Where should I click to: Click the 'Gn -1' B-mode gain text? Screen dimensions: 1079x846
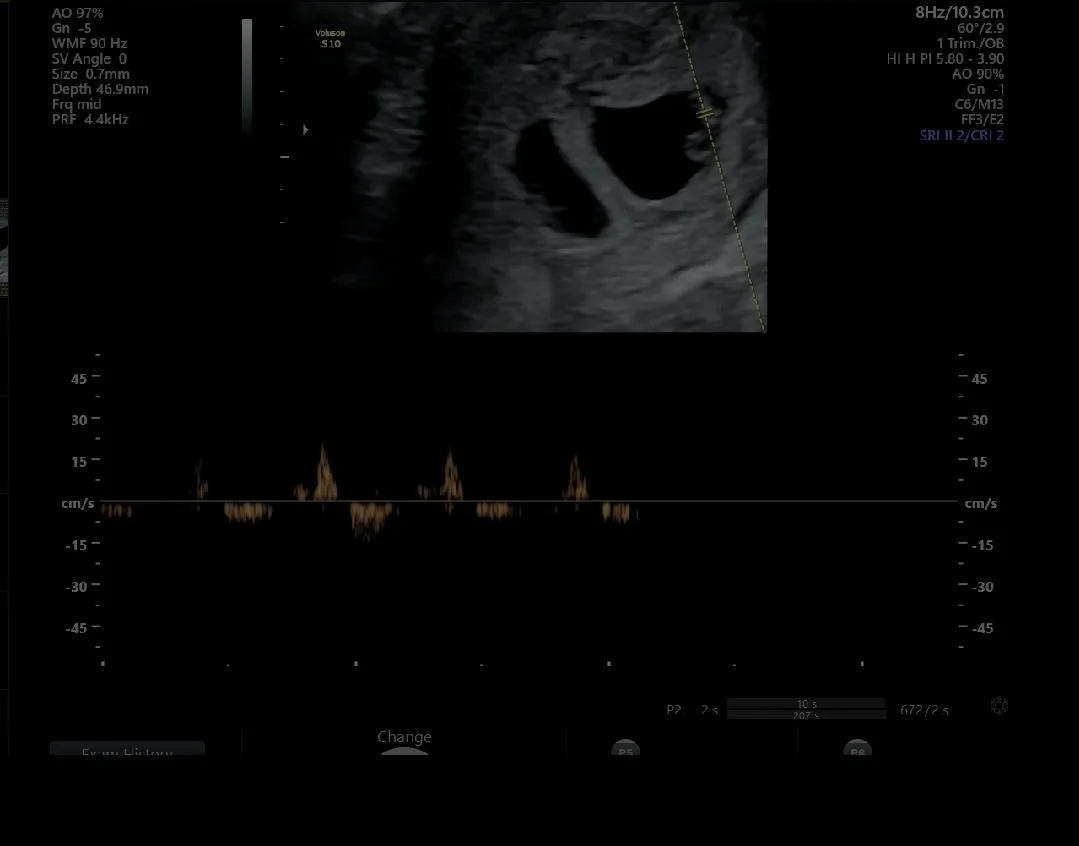point(985,89)
